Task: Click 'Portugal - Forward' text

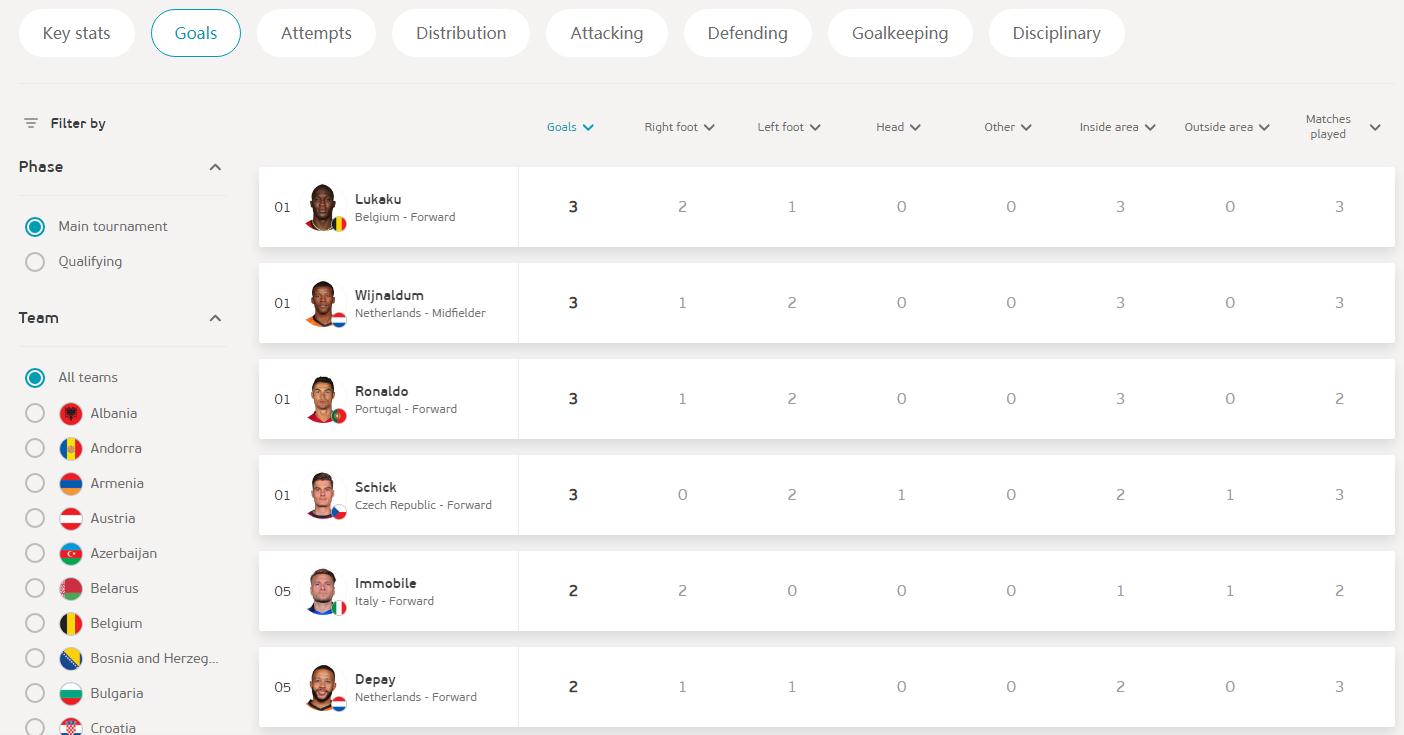Action: tap(406, 409)
